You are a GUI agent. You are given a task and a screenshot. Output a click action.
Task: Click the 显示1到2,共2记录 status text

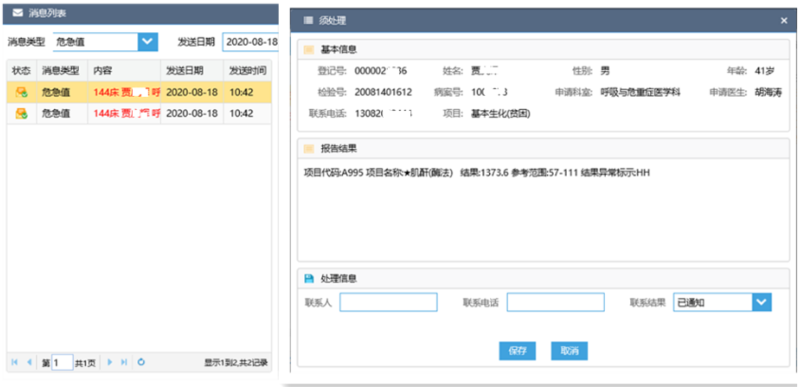click(x=236, y=363)
